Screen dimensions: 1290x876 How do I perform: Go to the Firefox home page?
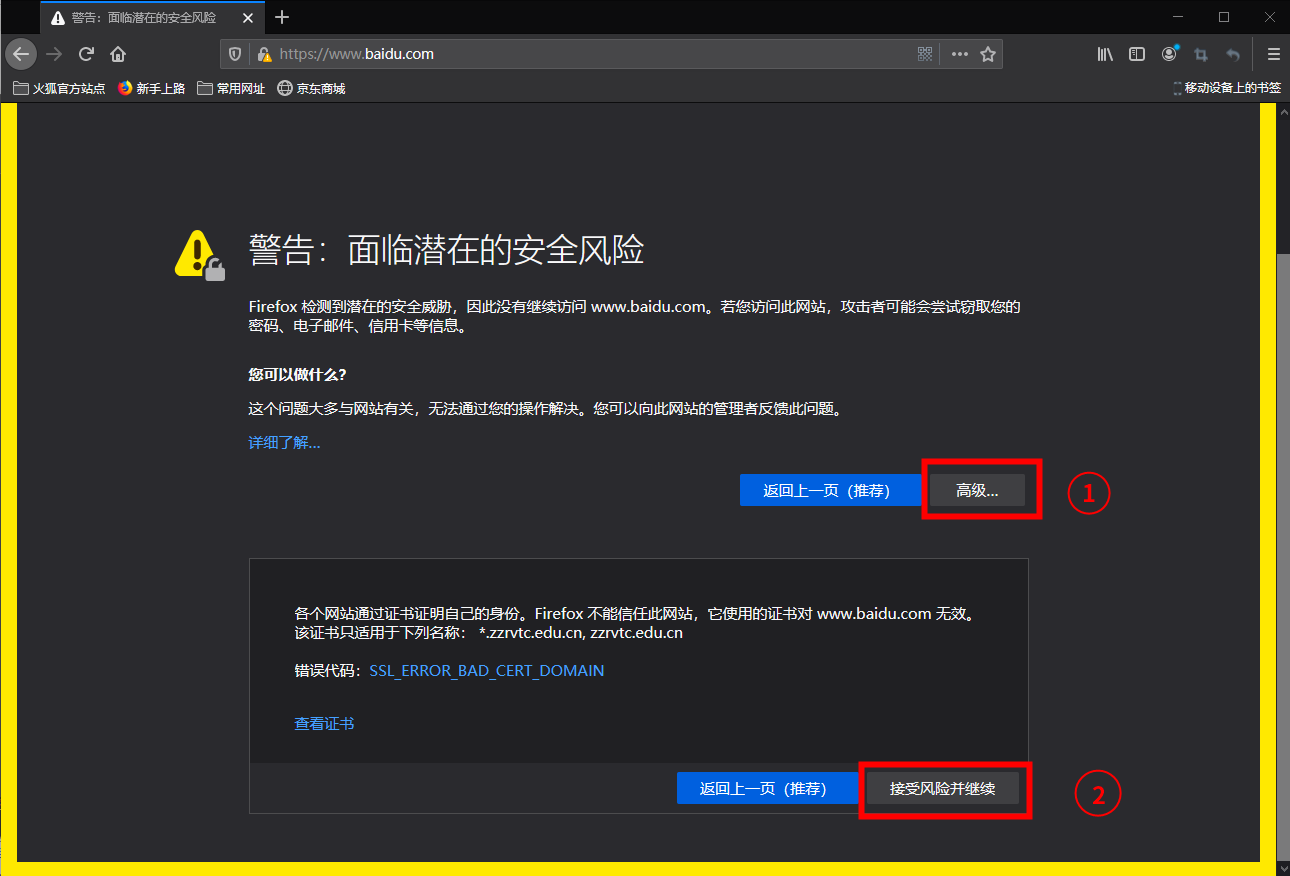pyautogui.click(x=118, y=54)
